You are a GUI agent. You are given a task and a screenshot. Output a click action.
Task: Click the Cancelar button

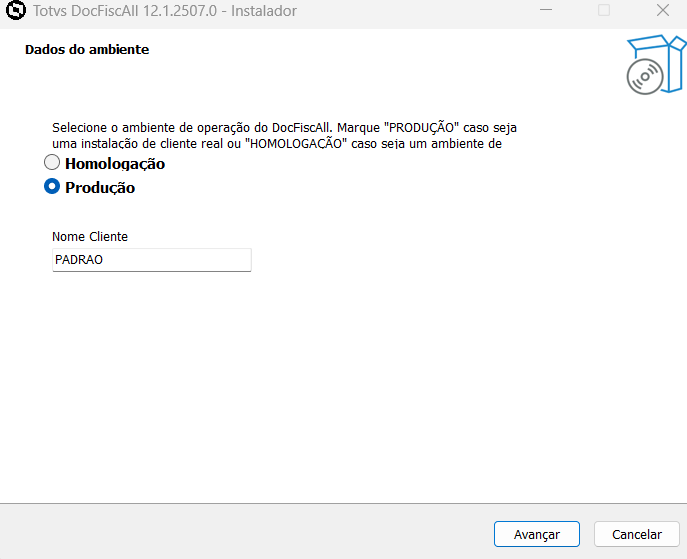click(637, 534)
